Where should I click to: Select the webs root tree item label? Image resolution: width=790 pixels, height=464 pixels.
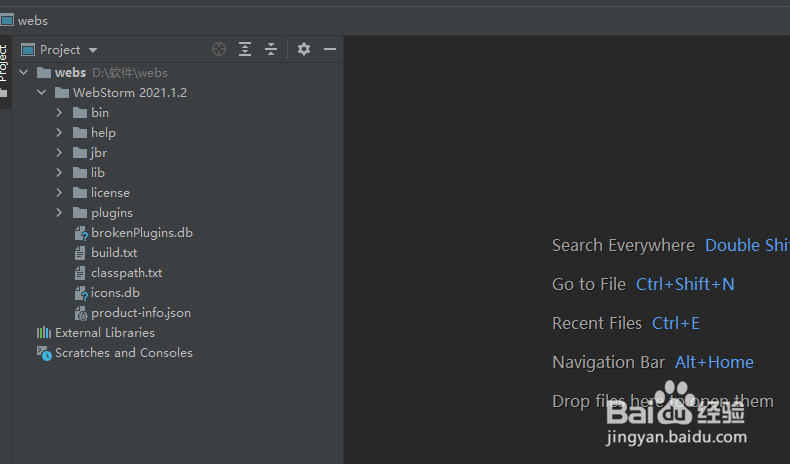coord(71,73)
